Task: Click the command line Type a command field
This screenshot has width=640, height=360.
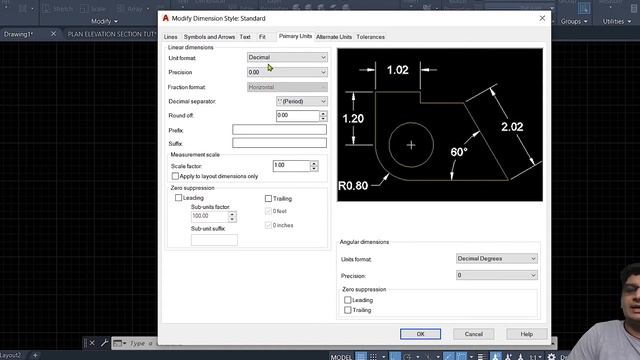Action: point(142,343)
